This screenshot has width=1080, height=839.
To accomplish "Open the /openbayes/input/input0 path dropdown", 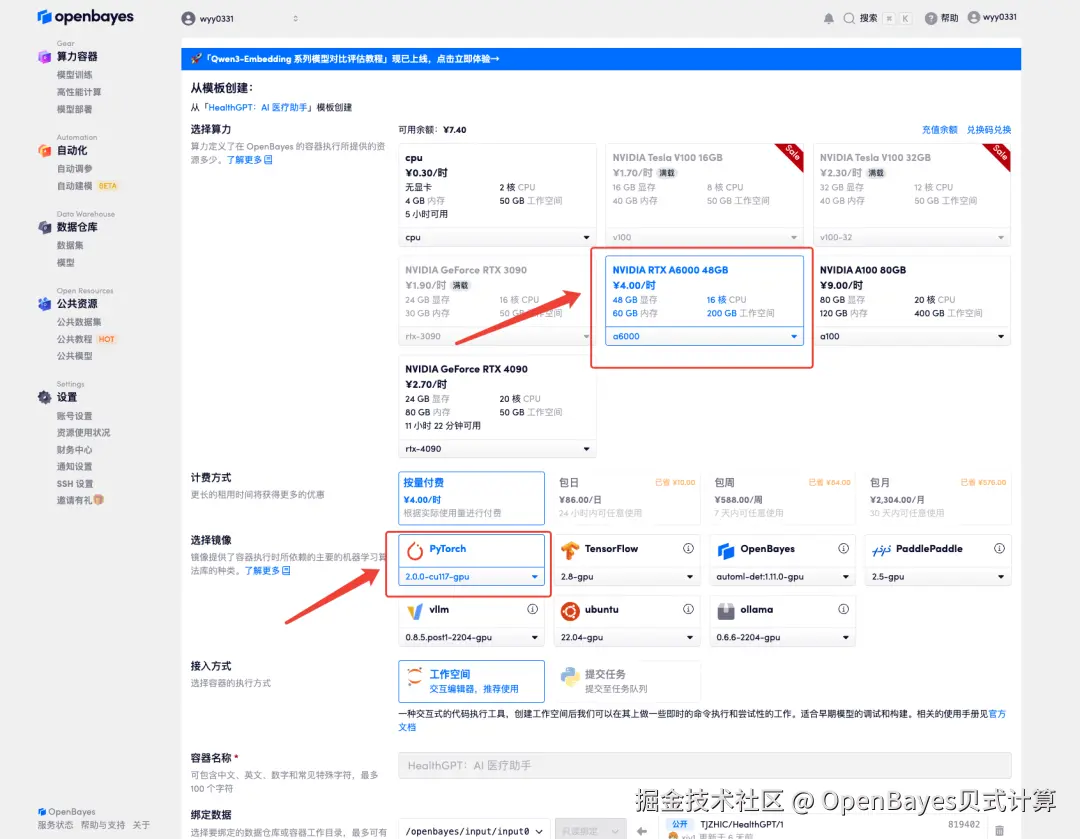I will (x=474, y=831).
